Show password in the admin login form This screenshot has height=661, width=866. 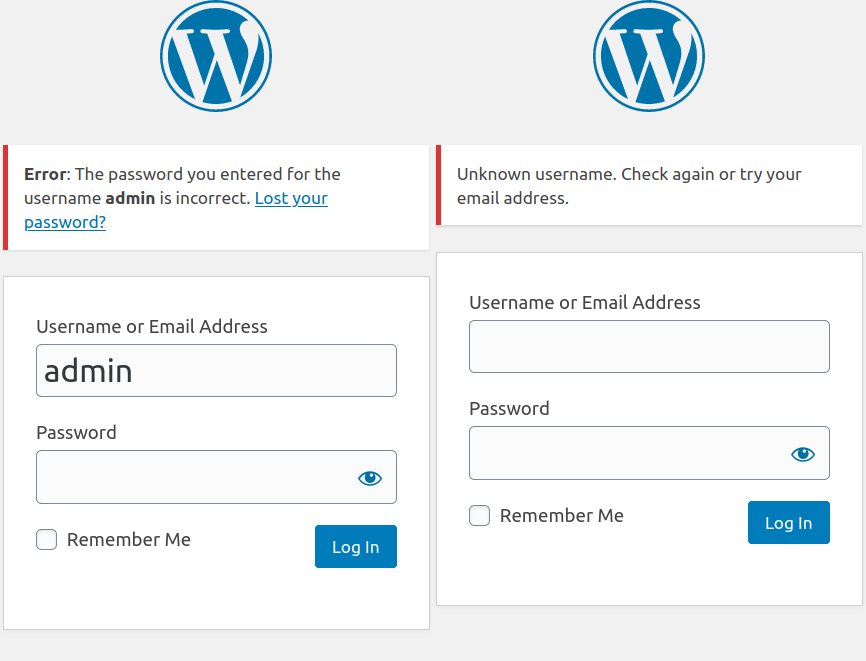[370, 478]
